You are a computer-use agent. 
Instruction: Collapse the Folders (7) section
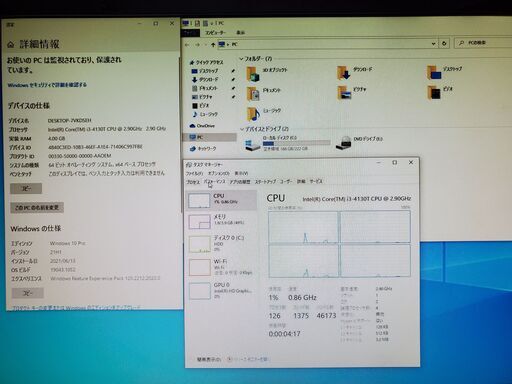click(241, 59)
